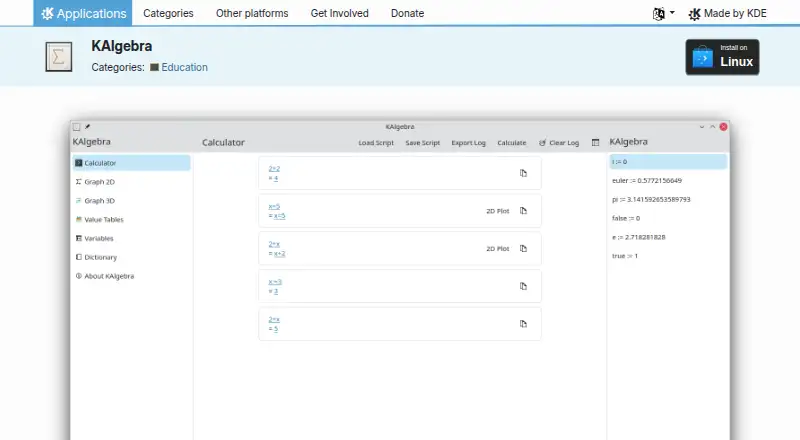Click the Load Script toolbar button
This screenshot has width=800, height=440.
[376, 143]
